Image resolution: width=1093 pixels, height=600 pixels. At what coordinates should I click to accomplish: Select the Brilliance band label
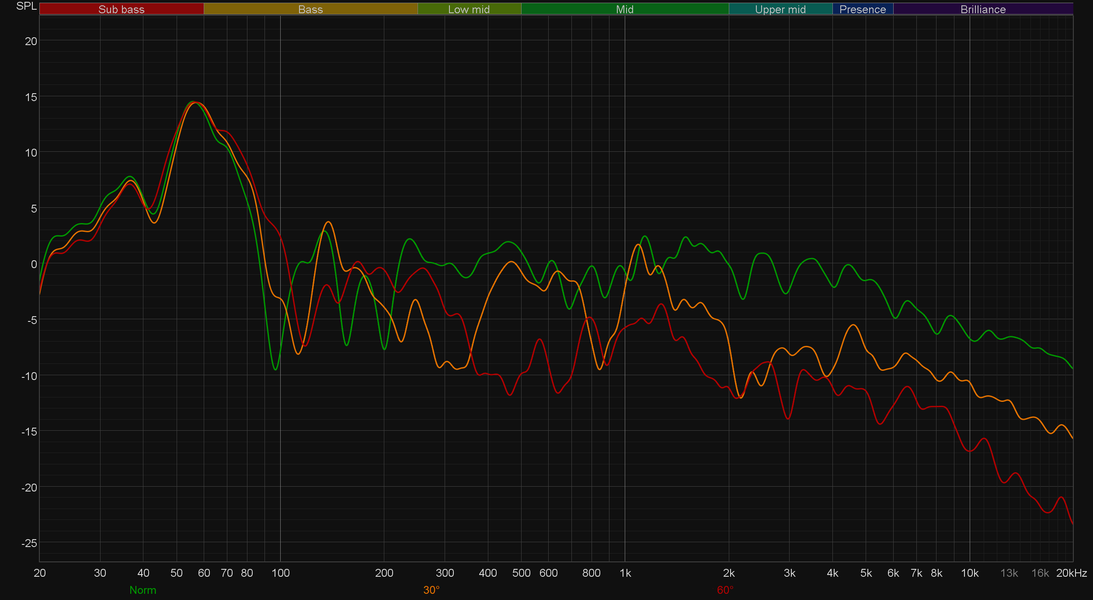coord(983,9)
